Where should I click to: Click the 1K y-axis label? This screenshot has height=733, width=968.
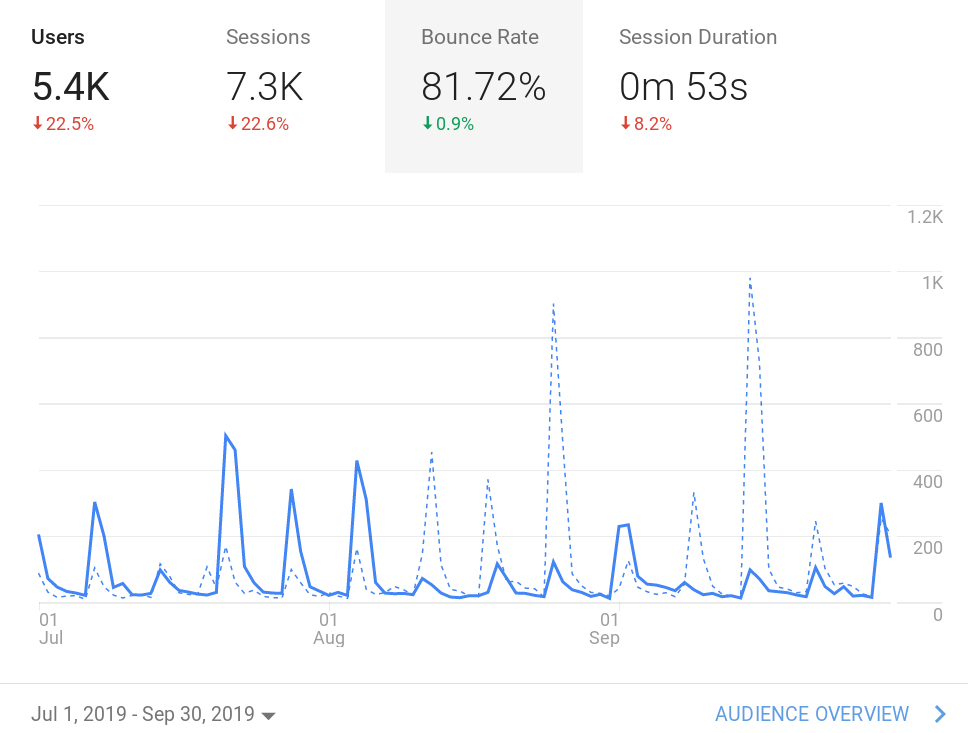(933, 283)
